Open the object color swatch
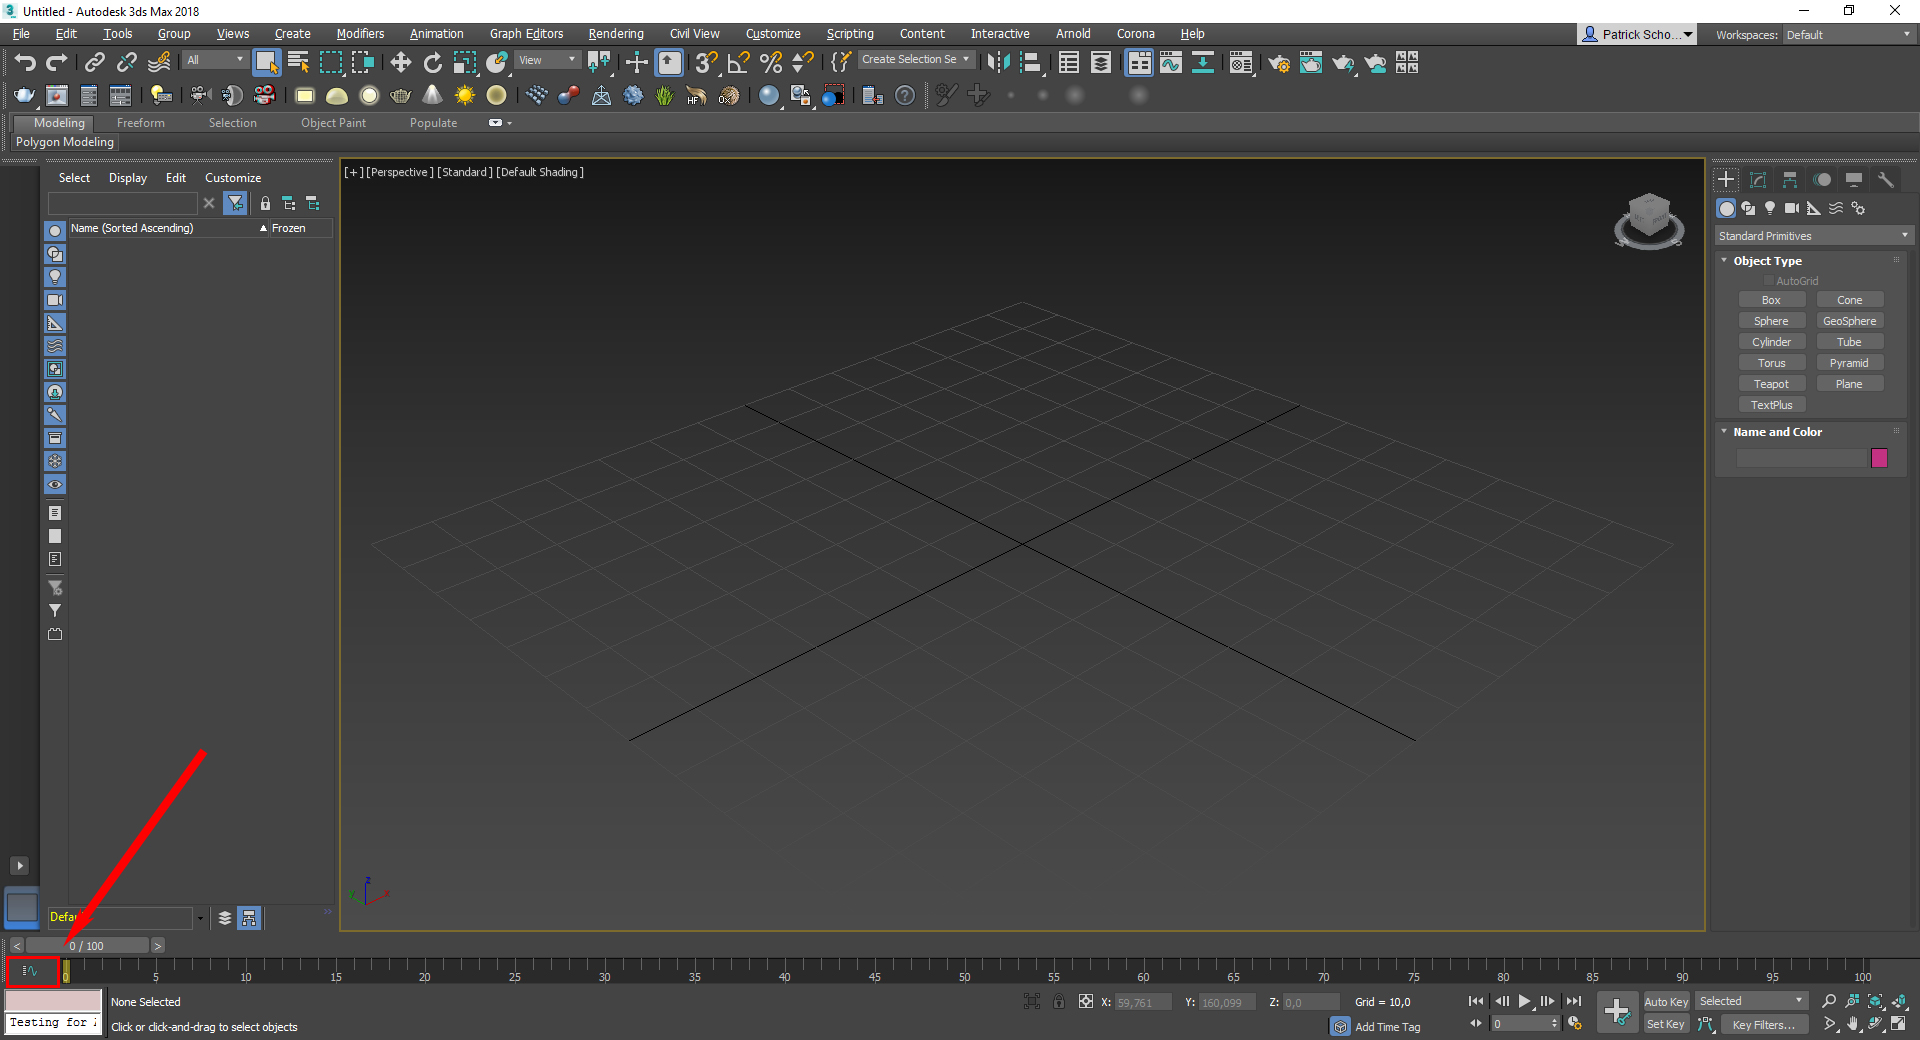The height and width of the screenshot is (1040, 1920). pyautogui.click(x=1879, y=458)
